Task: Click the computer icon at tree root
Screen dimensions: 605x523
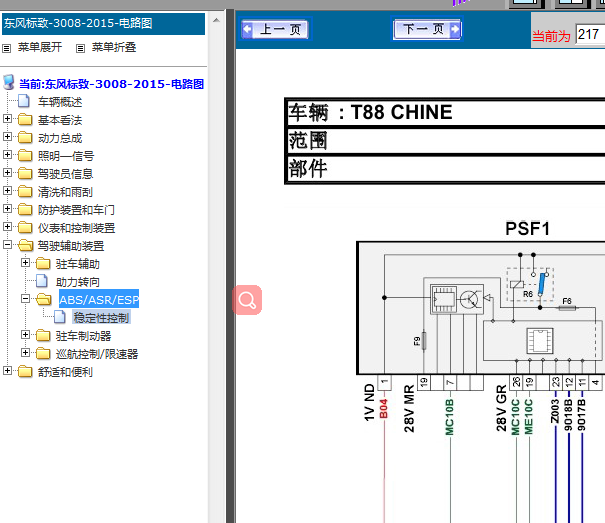Action: point(9,83)
